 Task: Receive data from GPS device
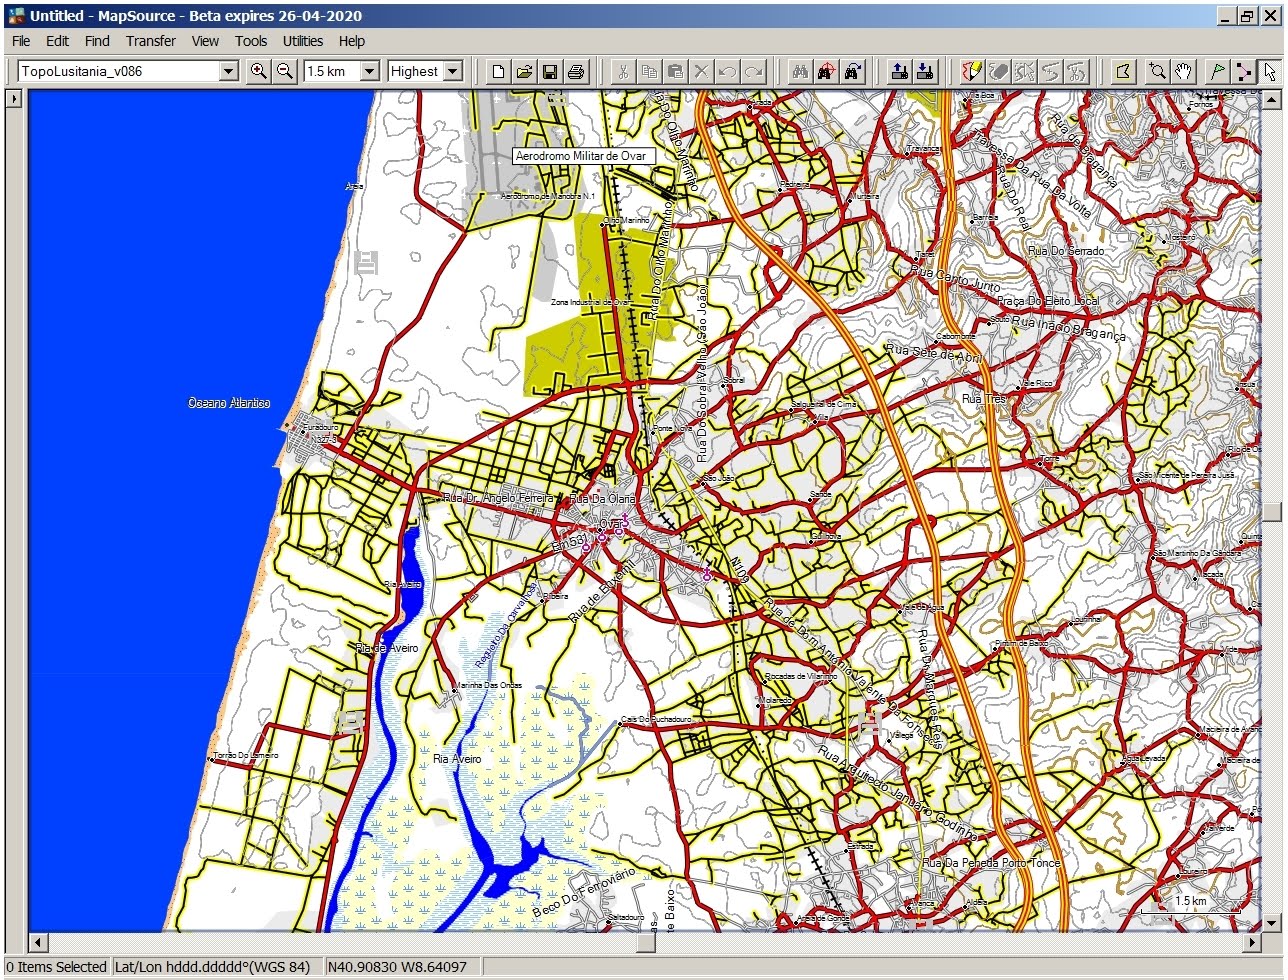point(925,71)
